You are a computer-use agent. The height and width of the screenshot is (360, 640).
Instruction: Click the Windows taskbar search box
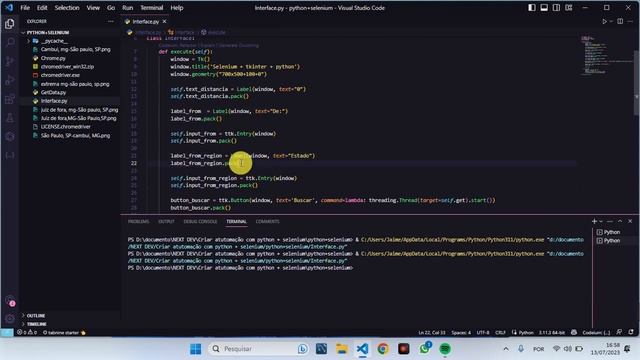tap(259, 349)
